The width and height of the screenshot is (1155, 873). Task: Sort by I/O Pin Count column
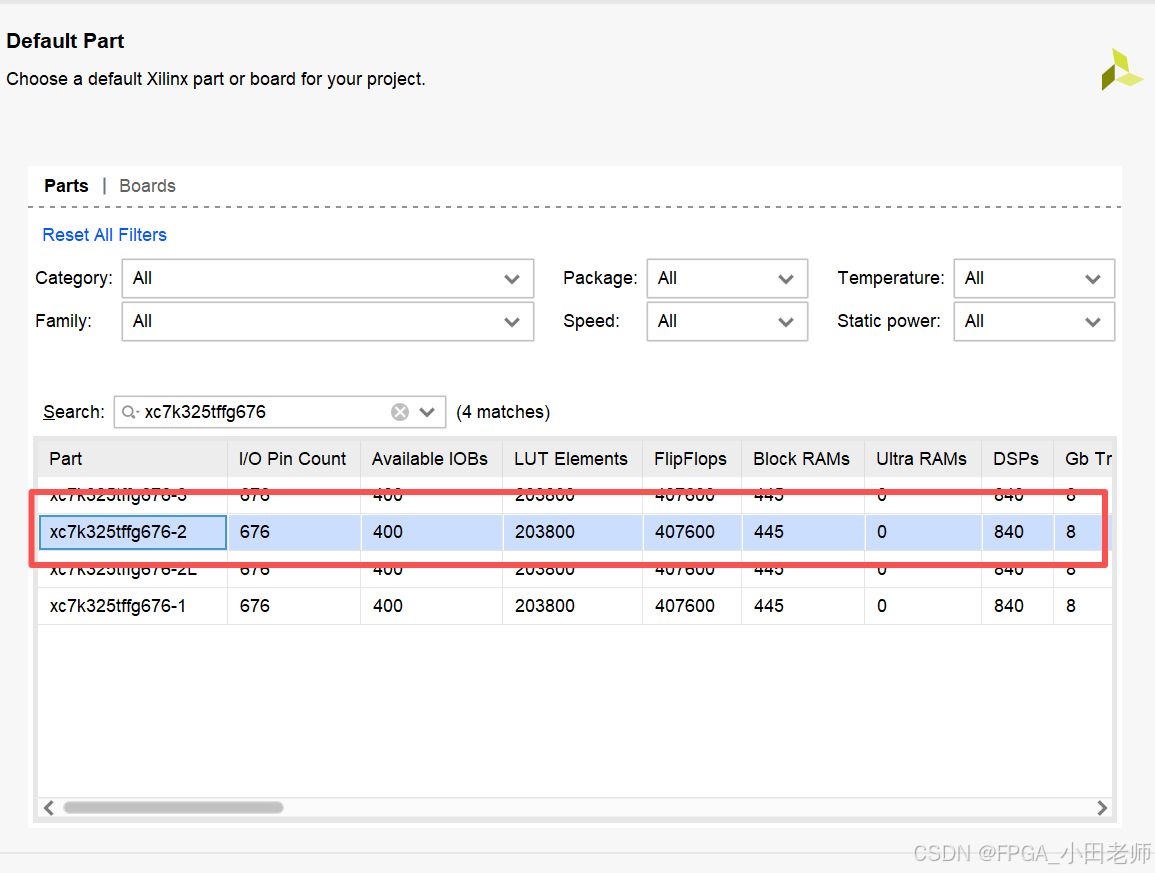[294, 459]
